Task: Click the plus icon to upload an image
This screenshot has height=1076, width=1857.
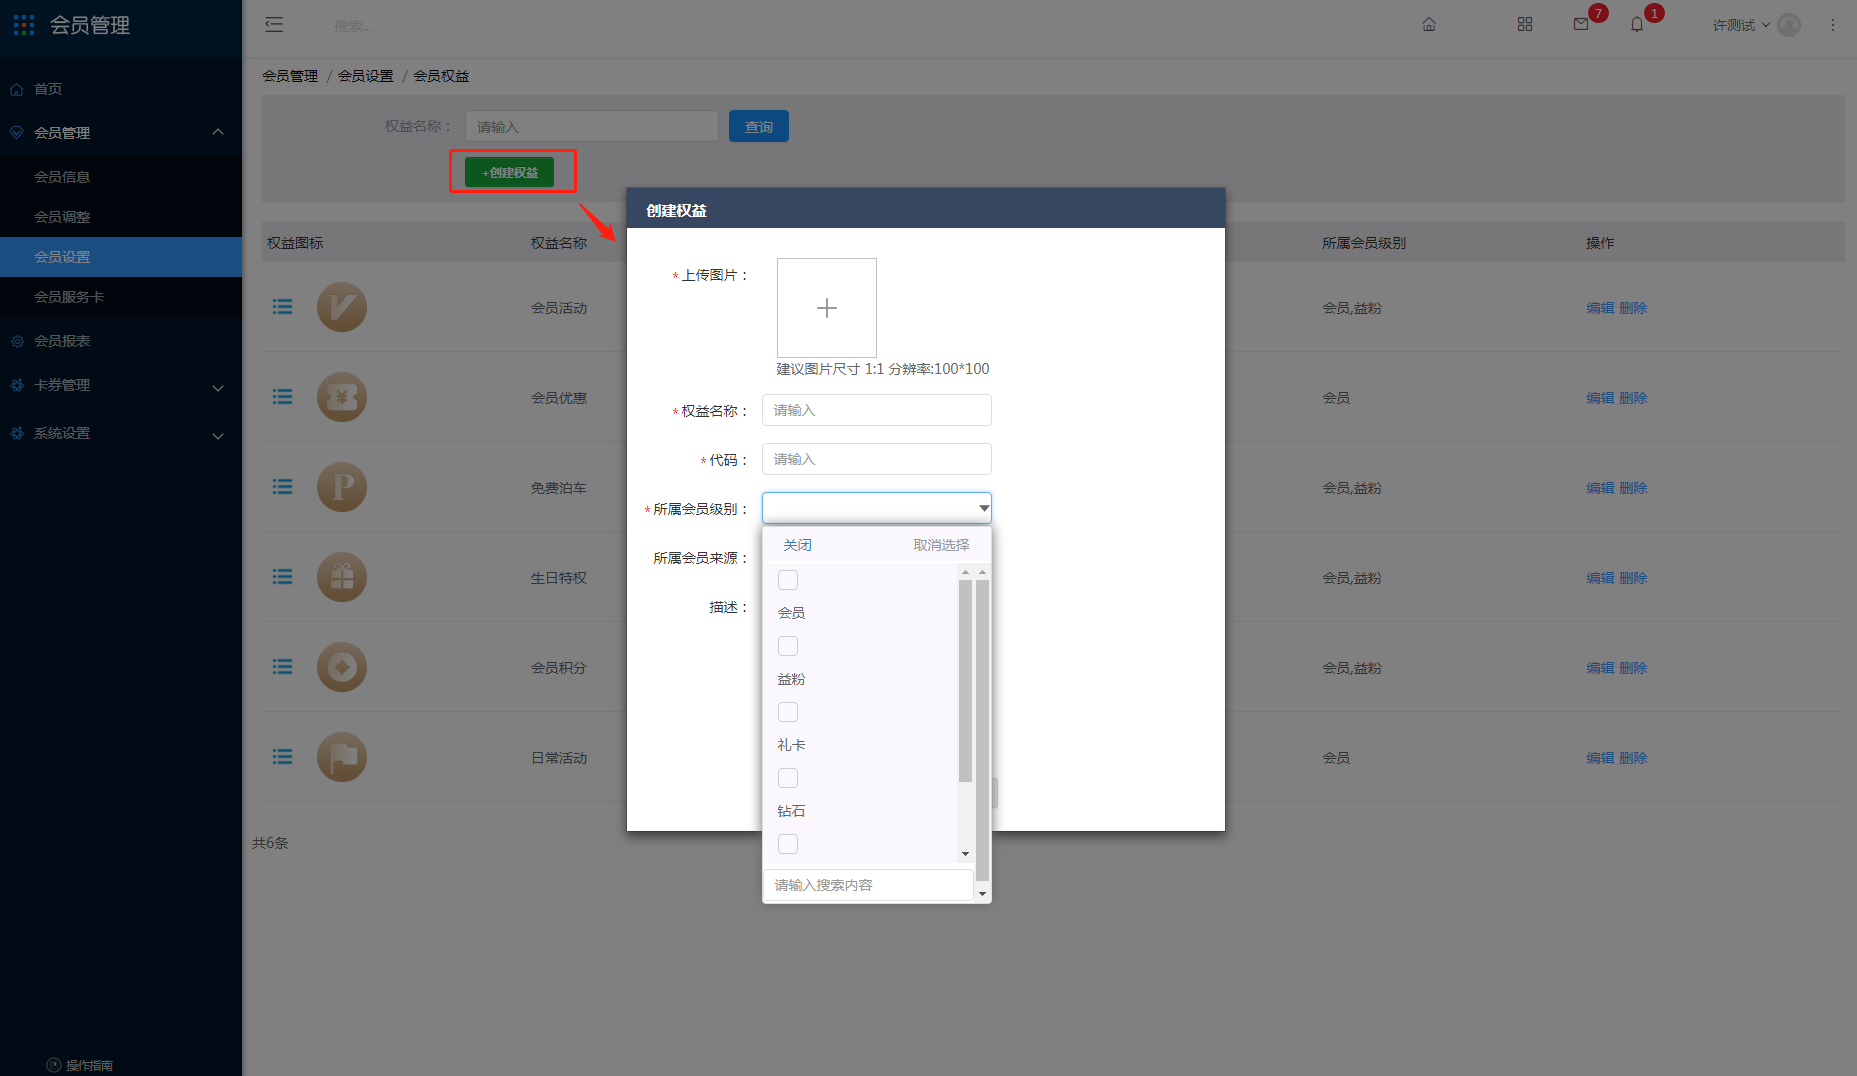Action: [827, 308]
